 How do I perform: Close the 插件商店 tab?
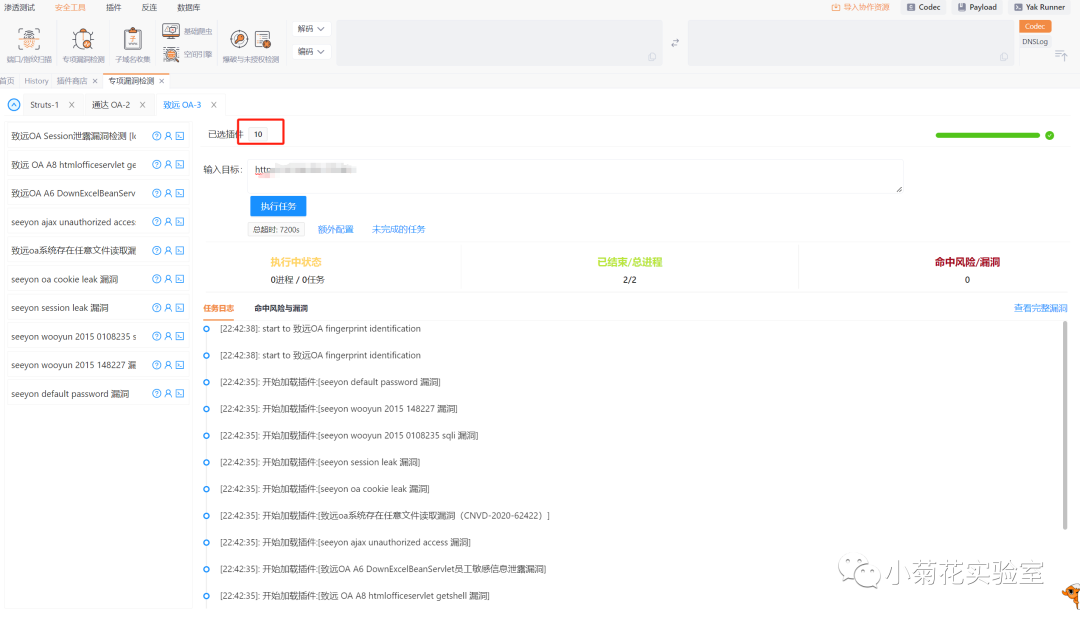click(x=95, y=81)
